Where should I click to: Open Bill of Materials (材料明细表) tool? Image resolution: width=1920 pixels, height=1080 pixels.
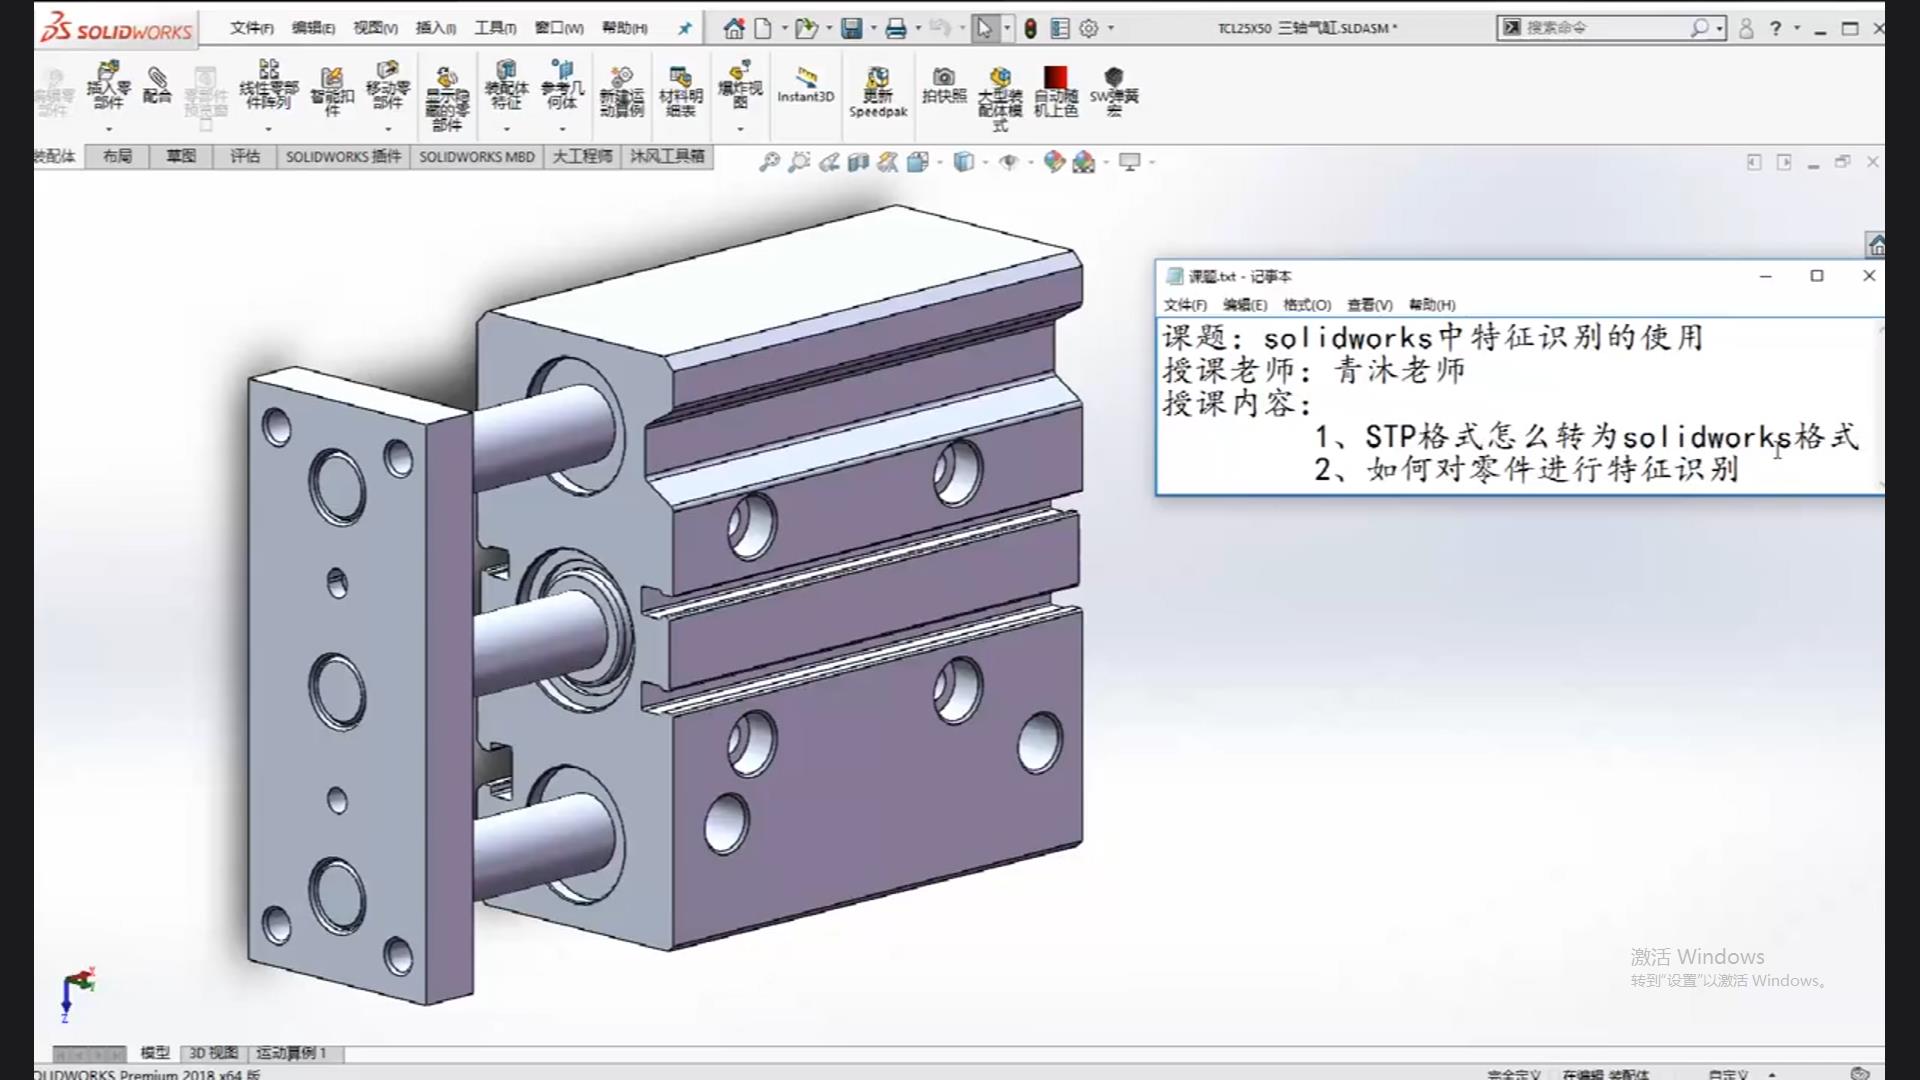pyautogui.click(x=680, y=90)
